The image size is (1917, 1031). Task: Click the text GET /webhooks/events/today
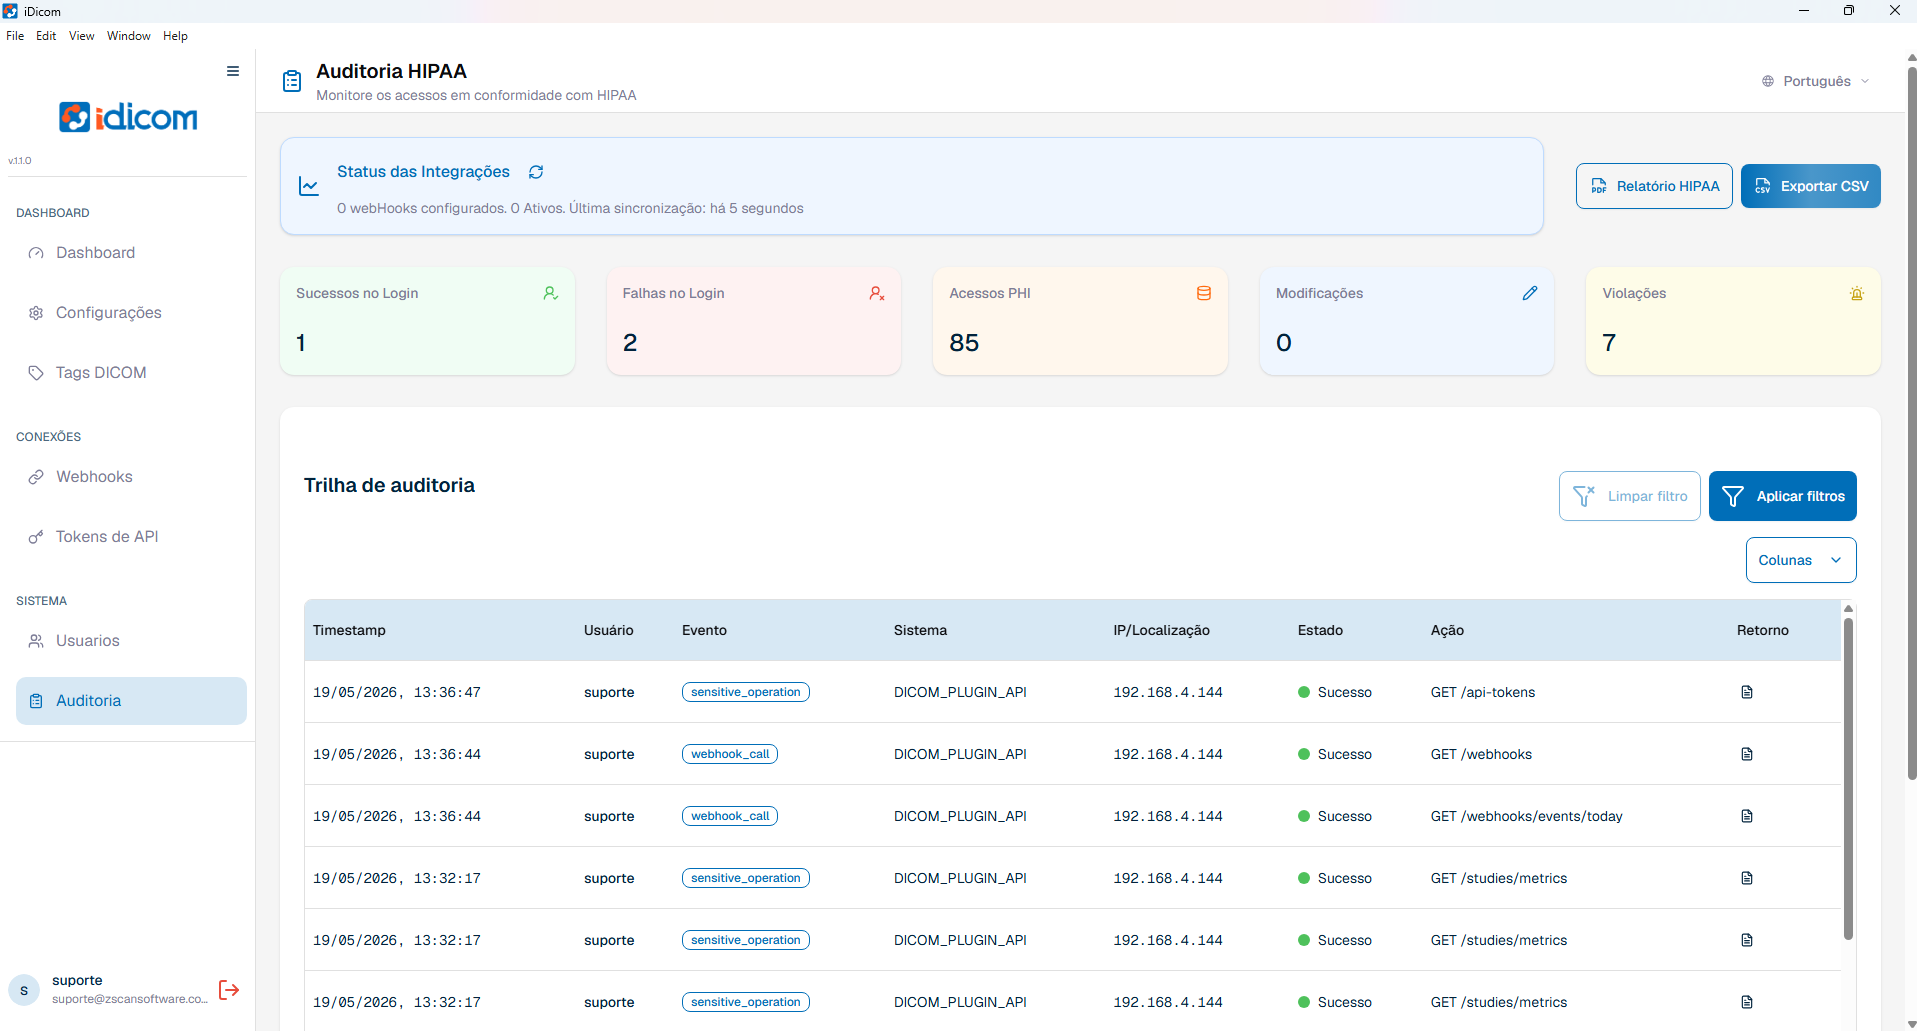(x=1526, y=816)
